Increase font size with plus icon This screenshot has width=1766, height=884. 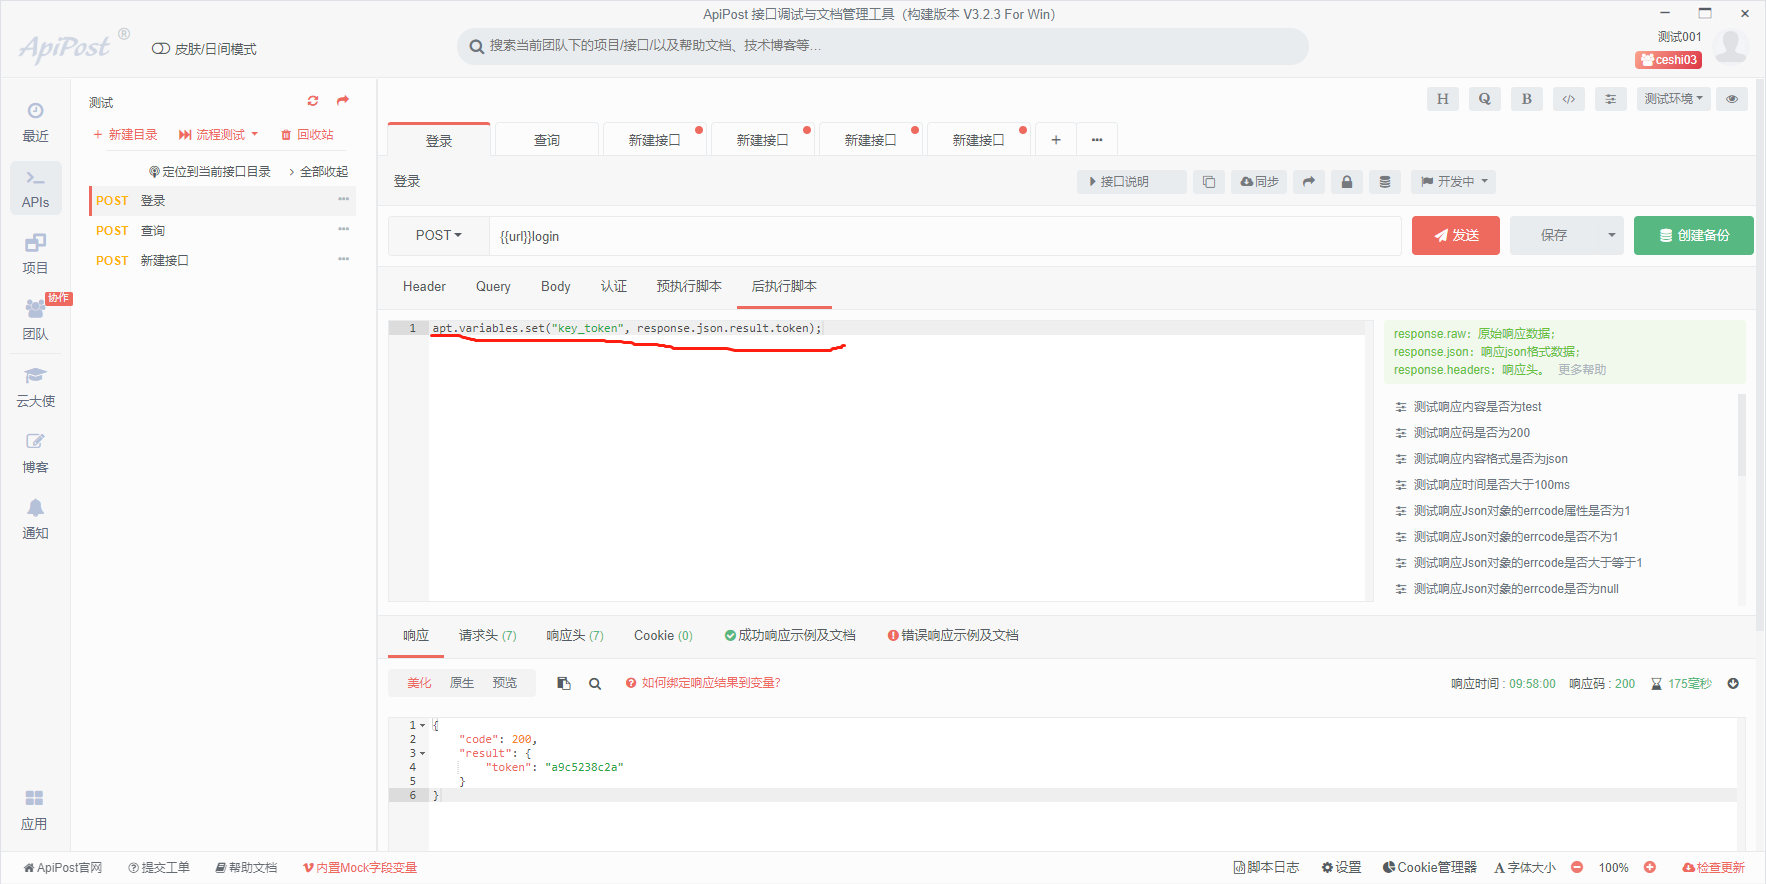[x=1650, y=868]
